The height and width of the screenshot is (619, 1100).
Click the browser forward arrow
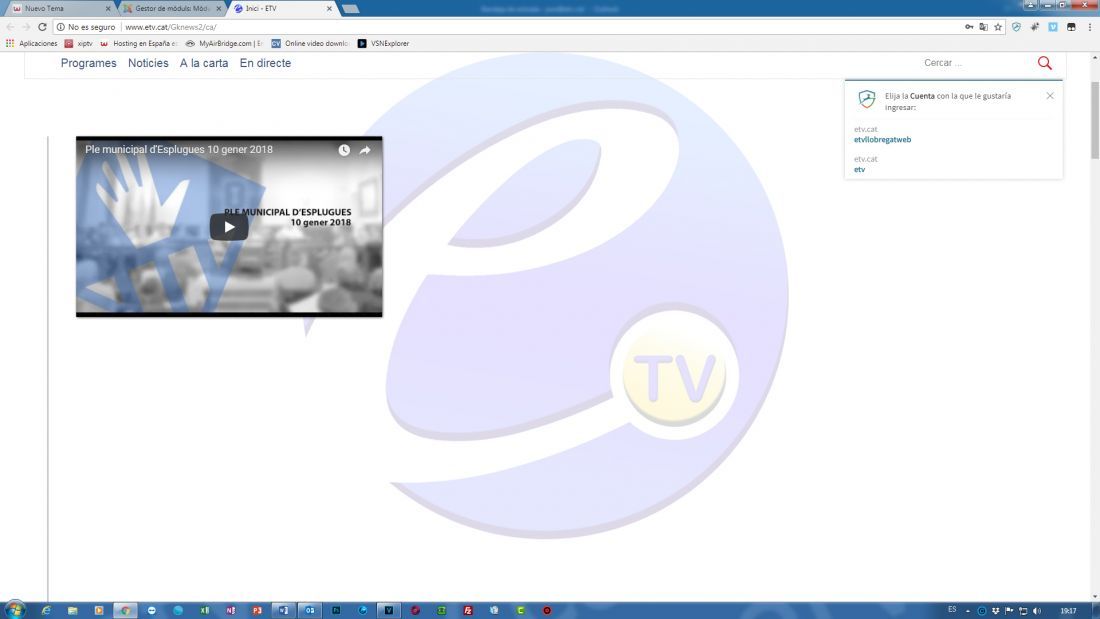[x=26, y=27]
